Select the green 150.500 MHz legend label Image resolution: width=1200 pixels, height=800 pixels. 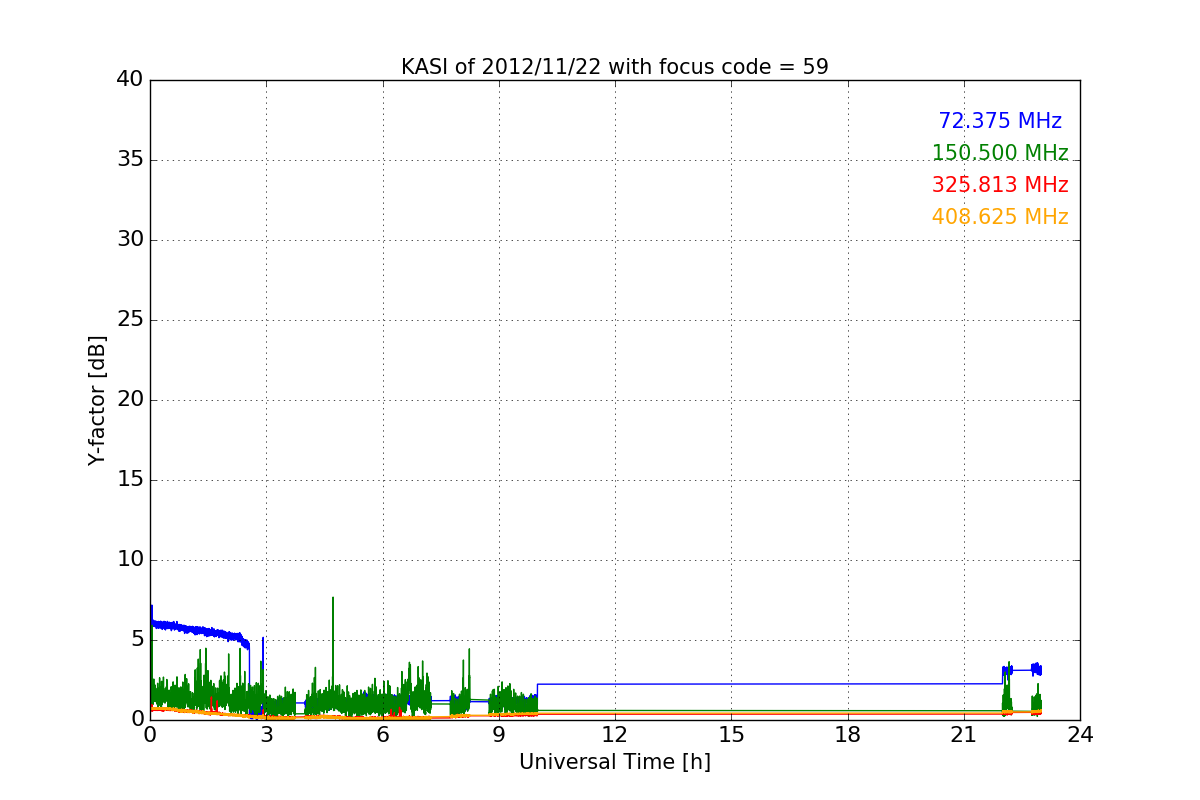[1000, 153]
